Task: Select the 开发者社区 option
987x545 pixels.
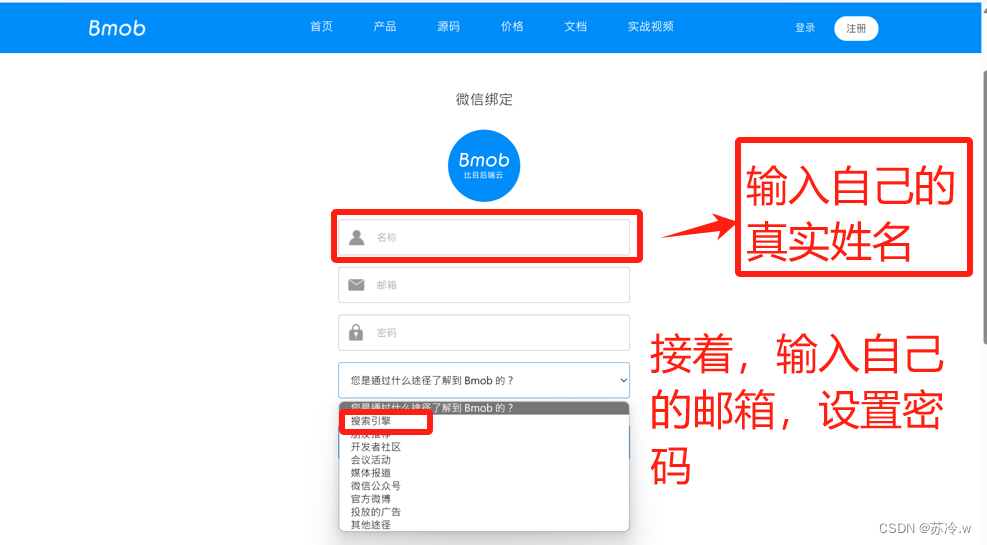Action: pyautogui.click(x=484, y=447)
